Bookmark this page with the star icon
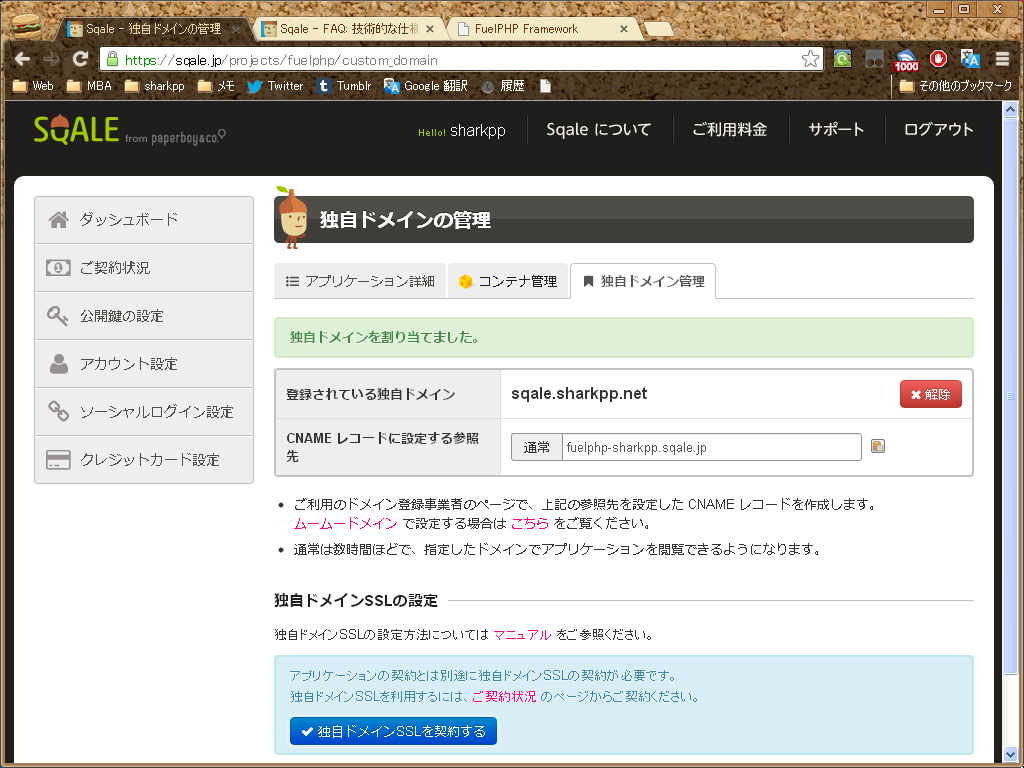1024x768 pixels. (810, 59)
